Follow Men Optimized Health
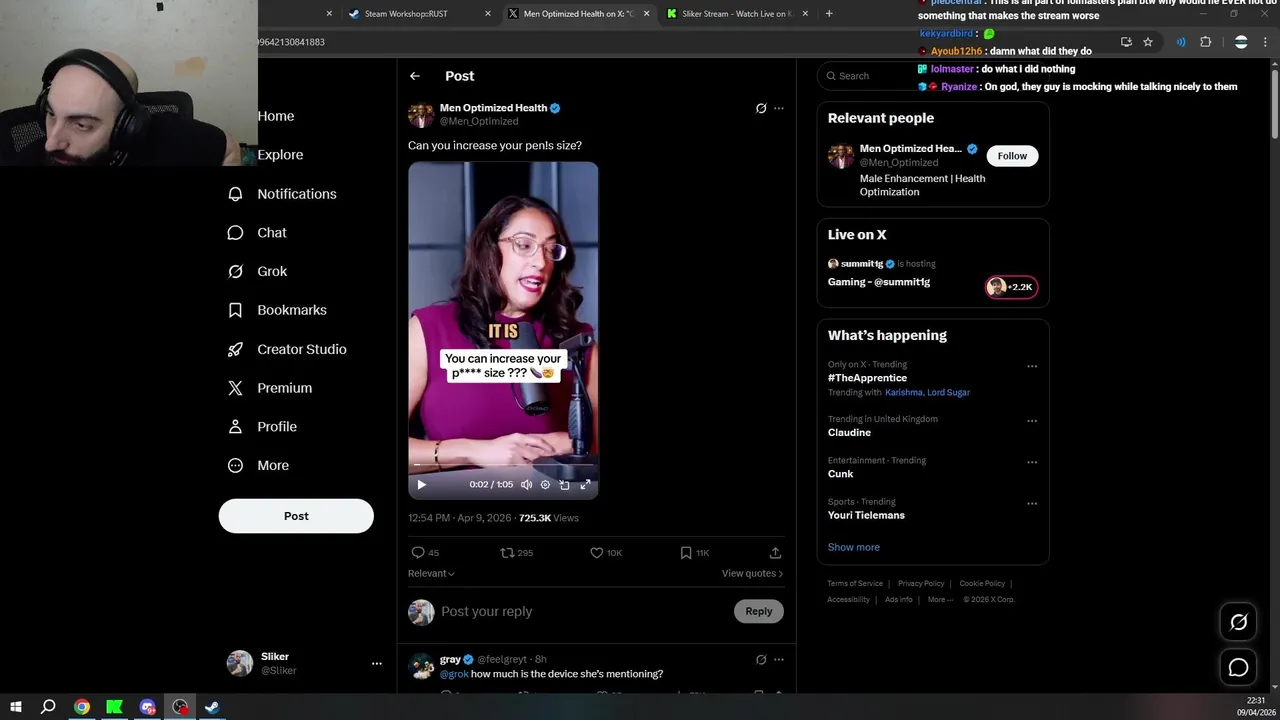1280x720 pixels. (x=1012, y=156)
